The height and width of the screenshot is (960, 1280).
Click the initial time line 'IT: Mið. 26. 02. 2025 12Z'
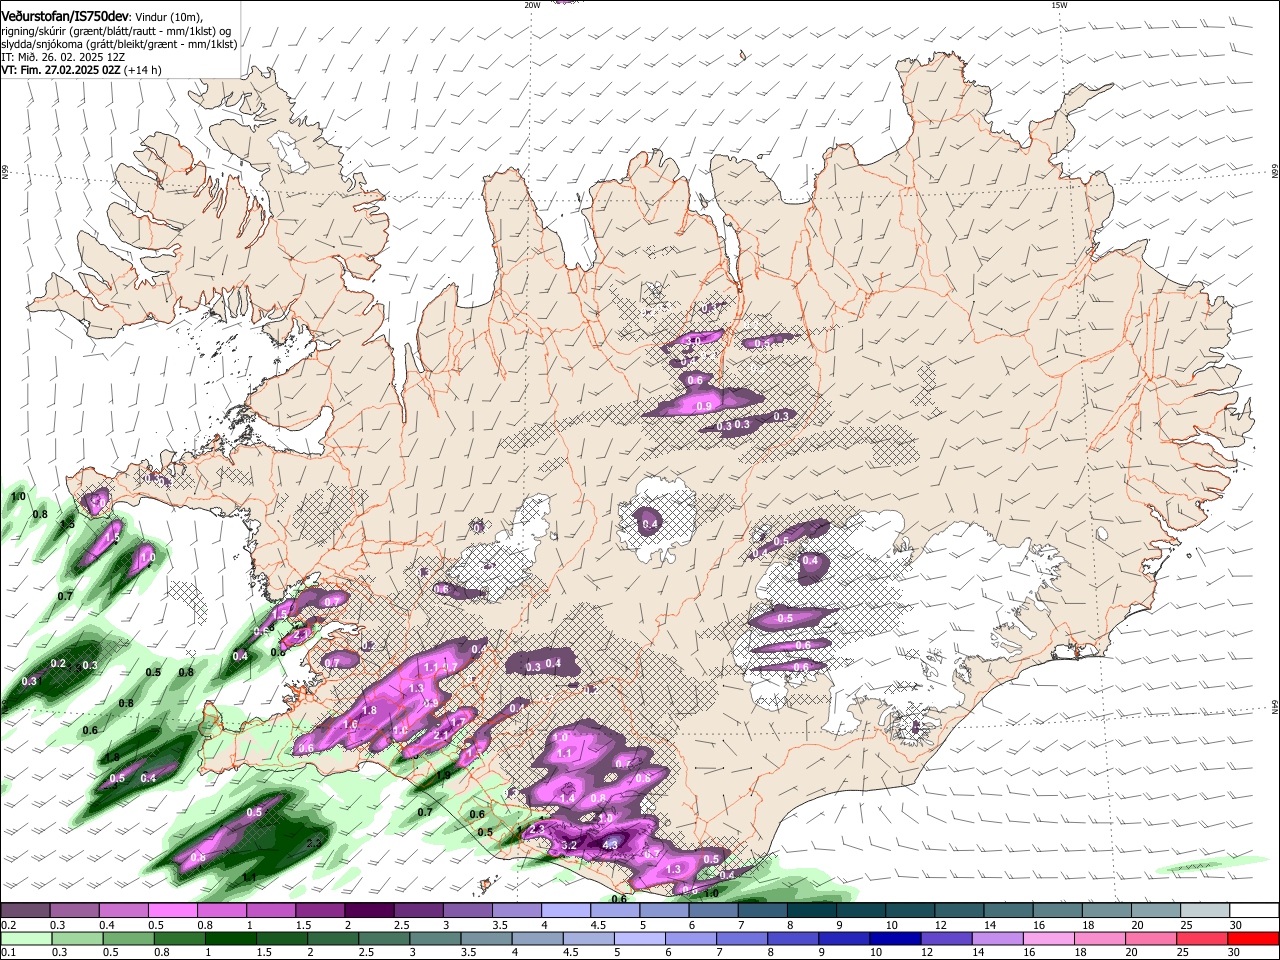63,57
